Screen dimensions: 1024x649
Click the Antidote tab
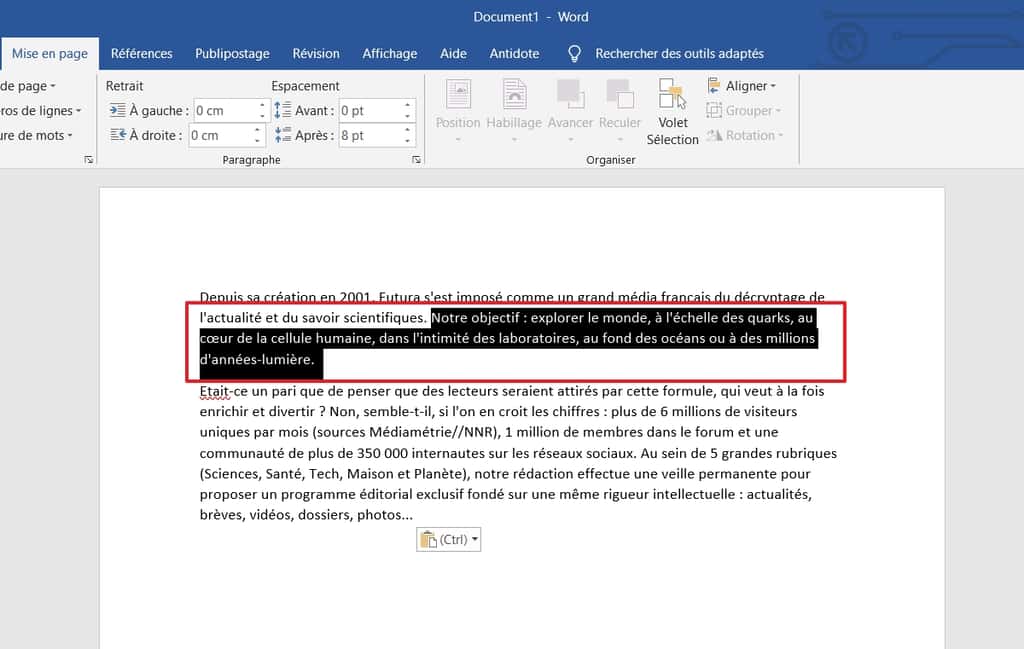(514, 54)
